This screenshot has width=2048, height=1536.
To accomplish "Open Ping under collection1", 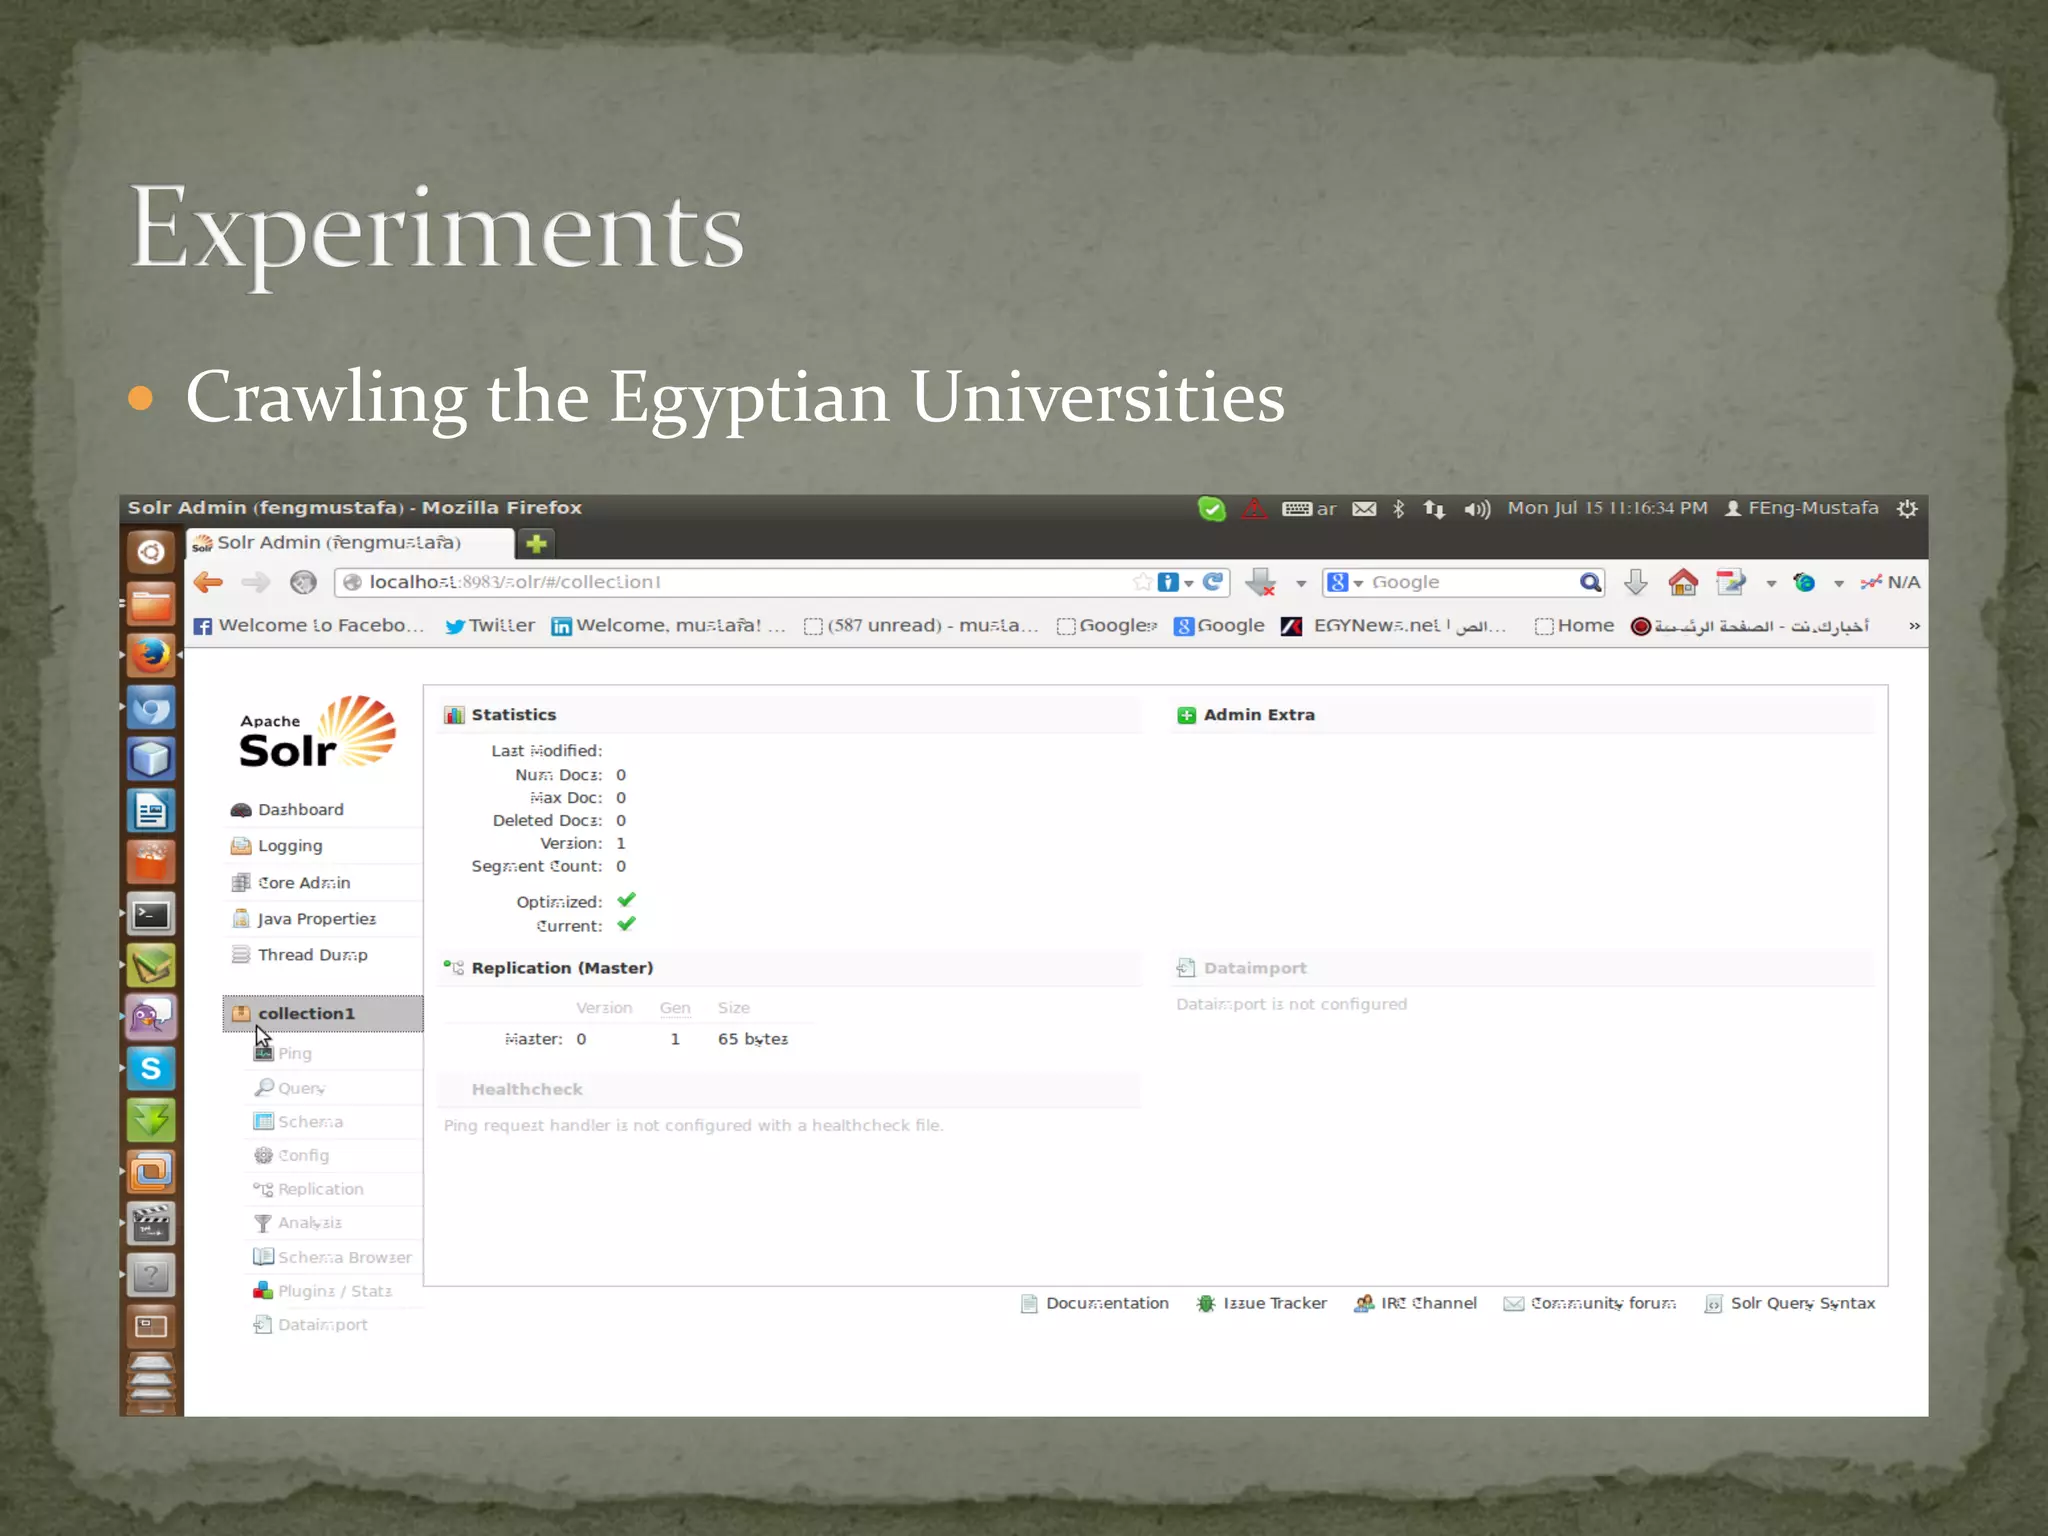I will (283, 1053).
